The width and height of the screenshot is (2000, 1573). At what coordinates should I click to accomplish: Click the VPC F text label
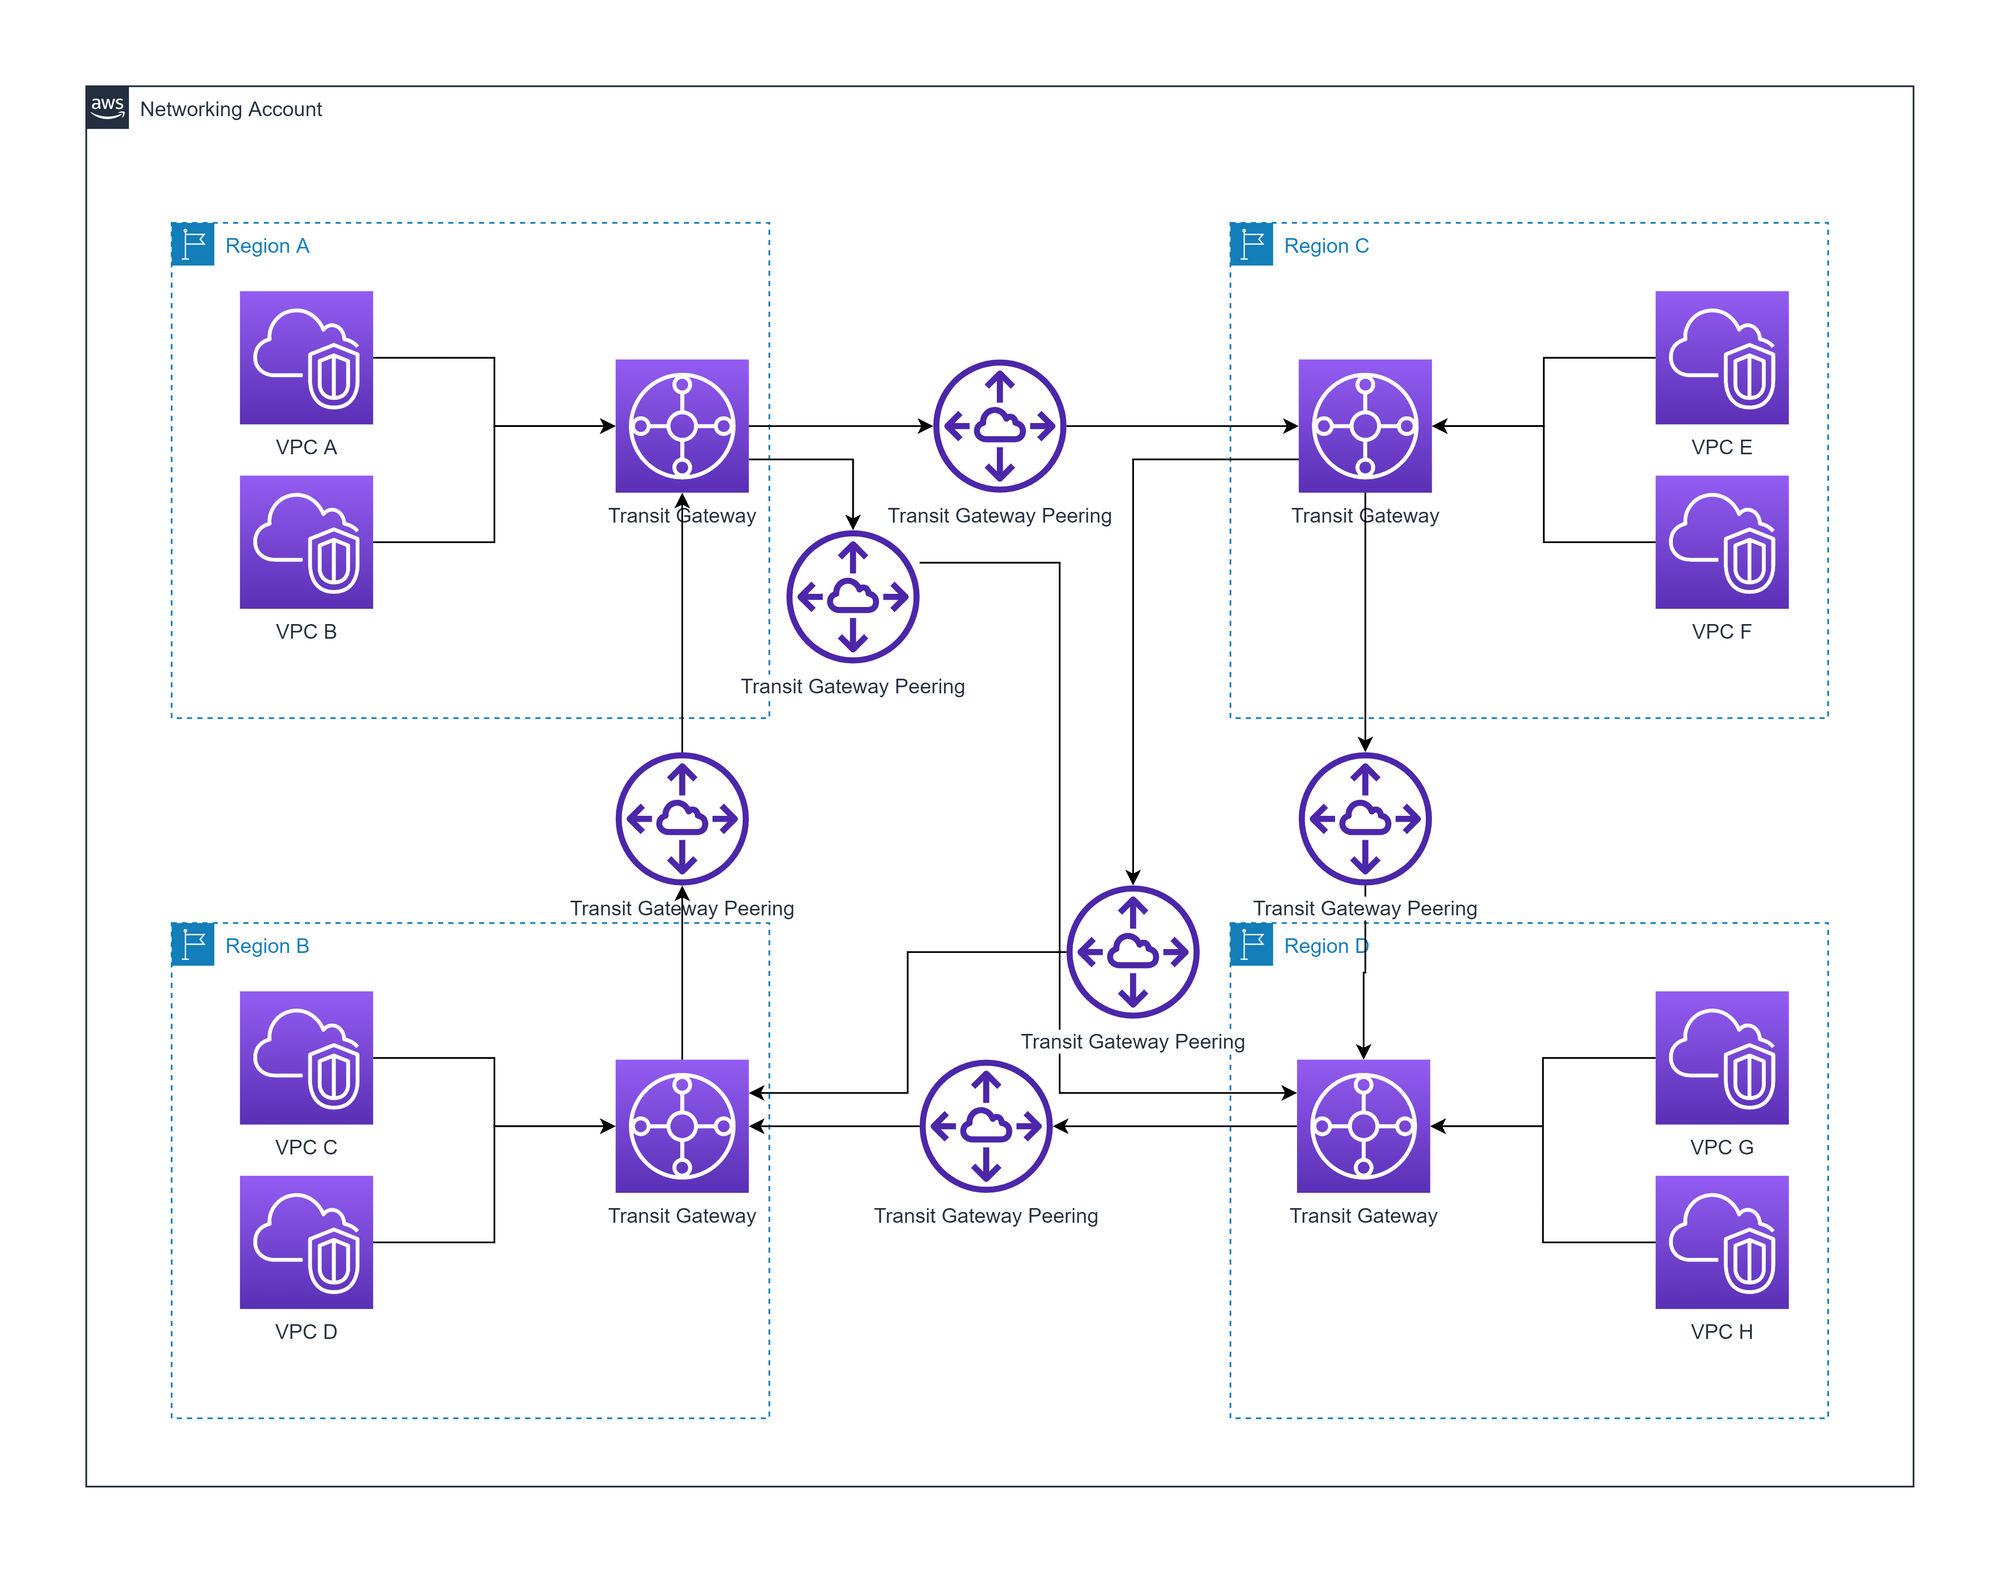1722,632
